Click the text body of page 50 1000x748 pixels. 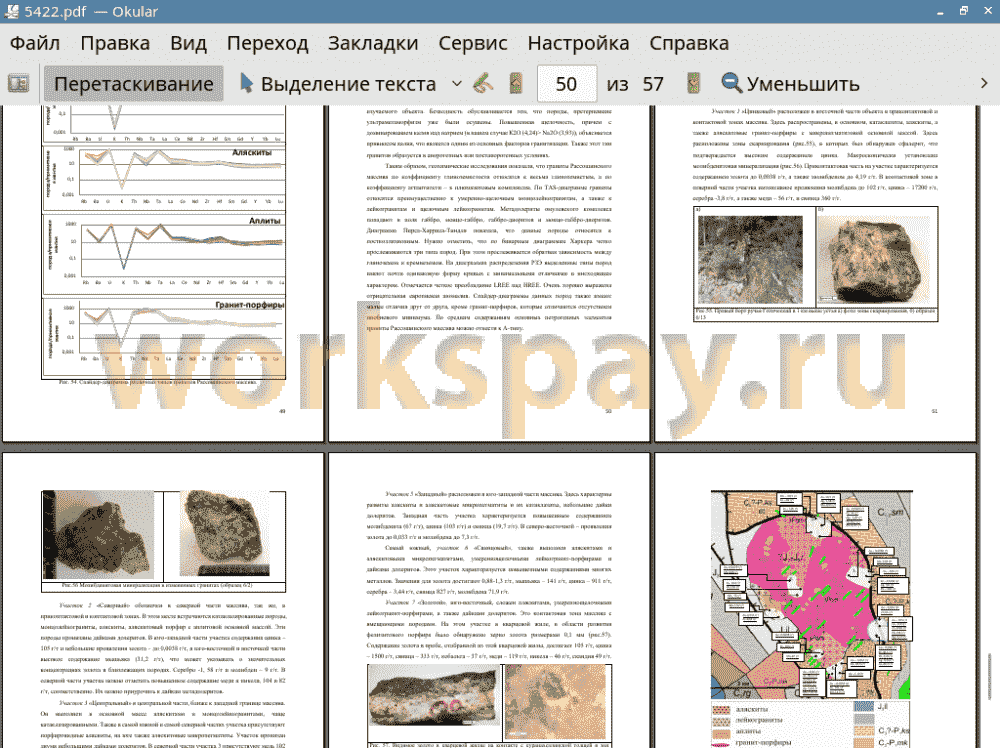(489, 219)
